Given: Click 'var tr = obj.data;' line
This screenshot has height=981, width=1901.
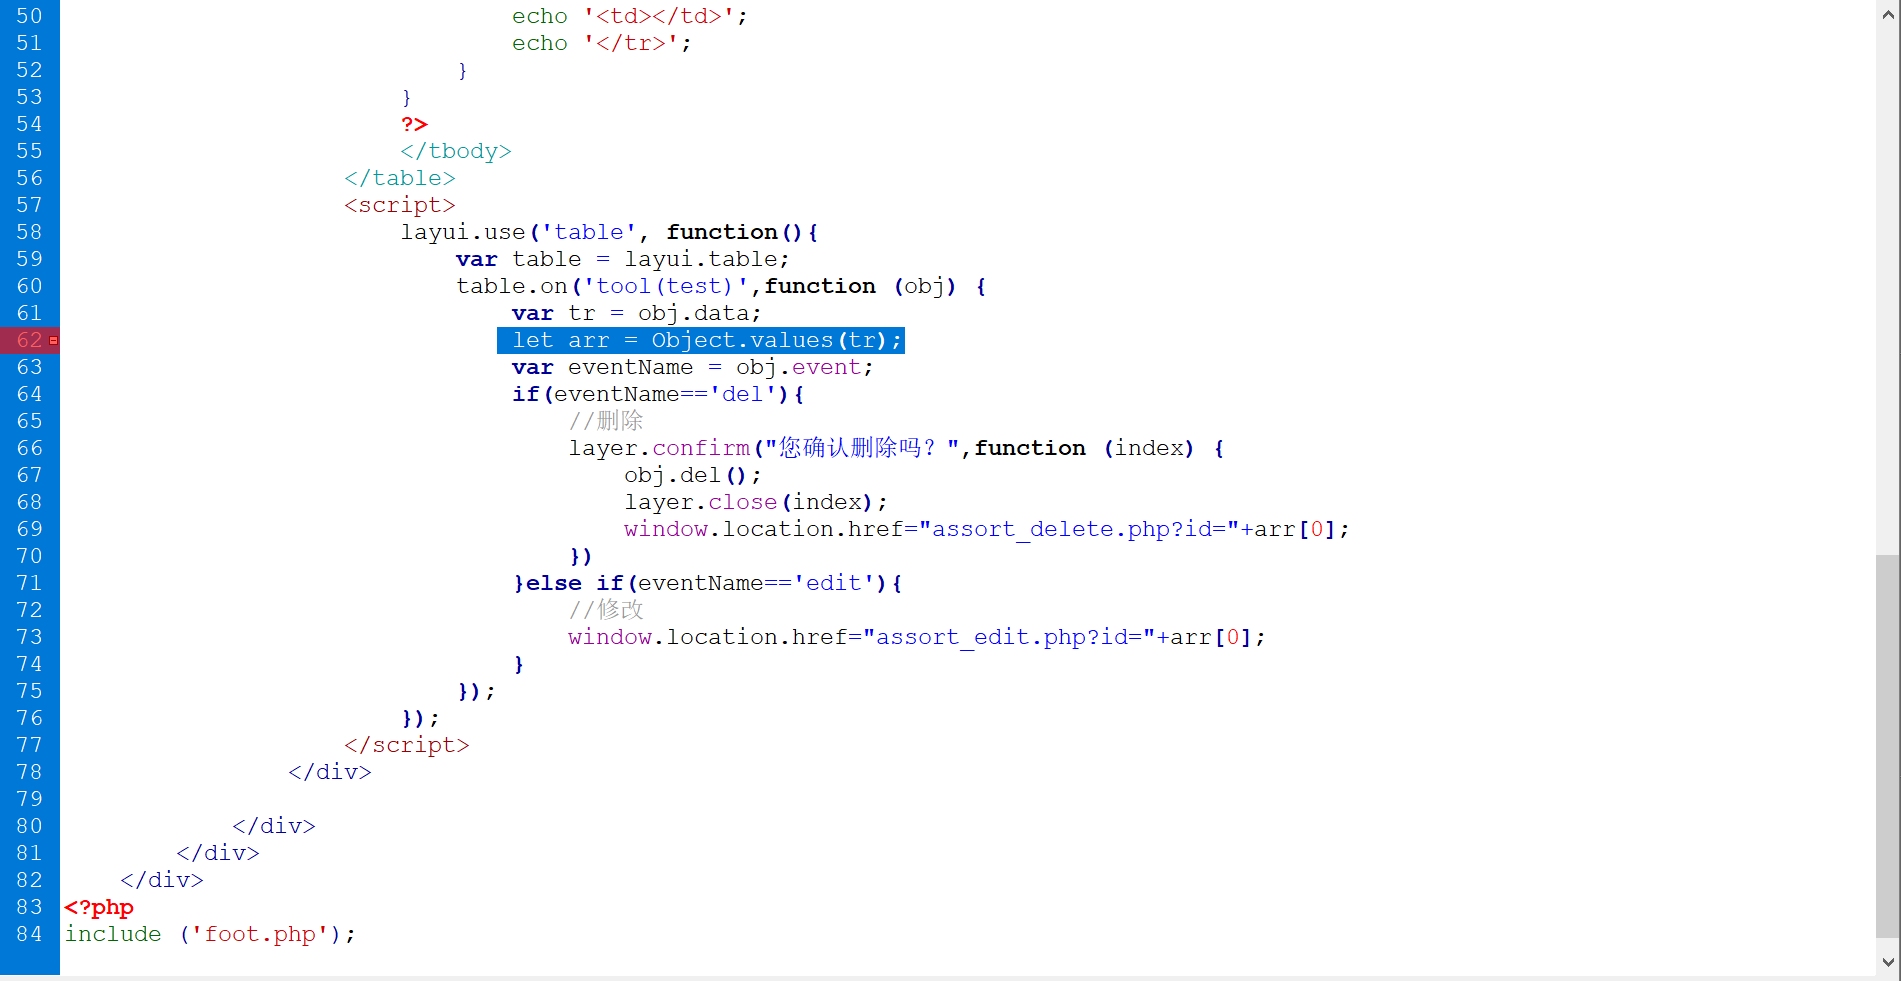Looking at the screenshot, I should [x=636, y=313].
